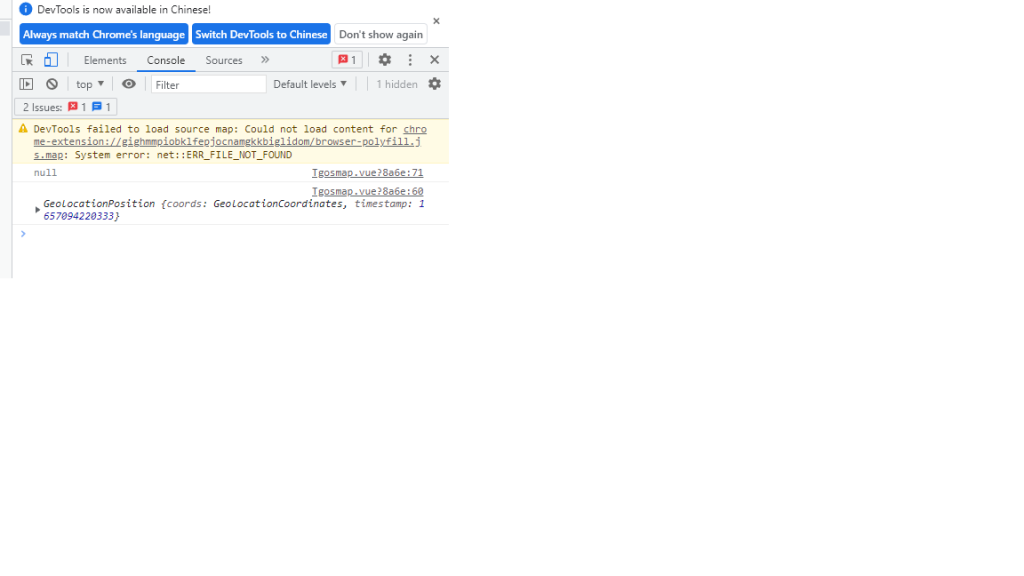Open the 2 Issues button
Screen dimensions: 1024x576
(66, 107)
